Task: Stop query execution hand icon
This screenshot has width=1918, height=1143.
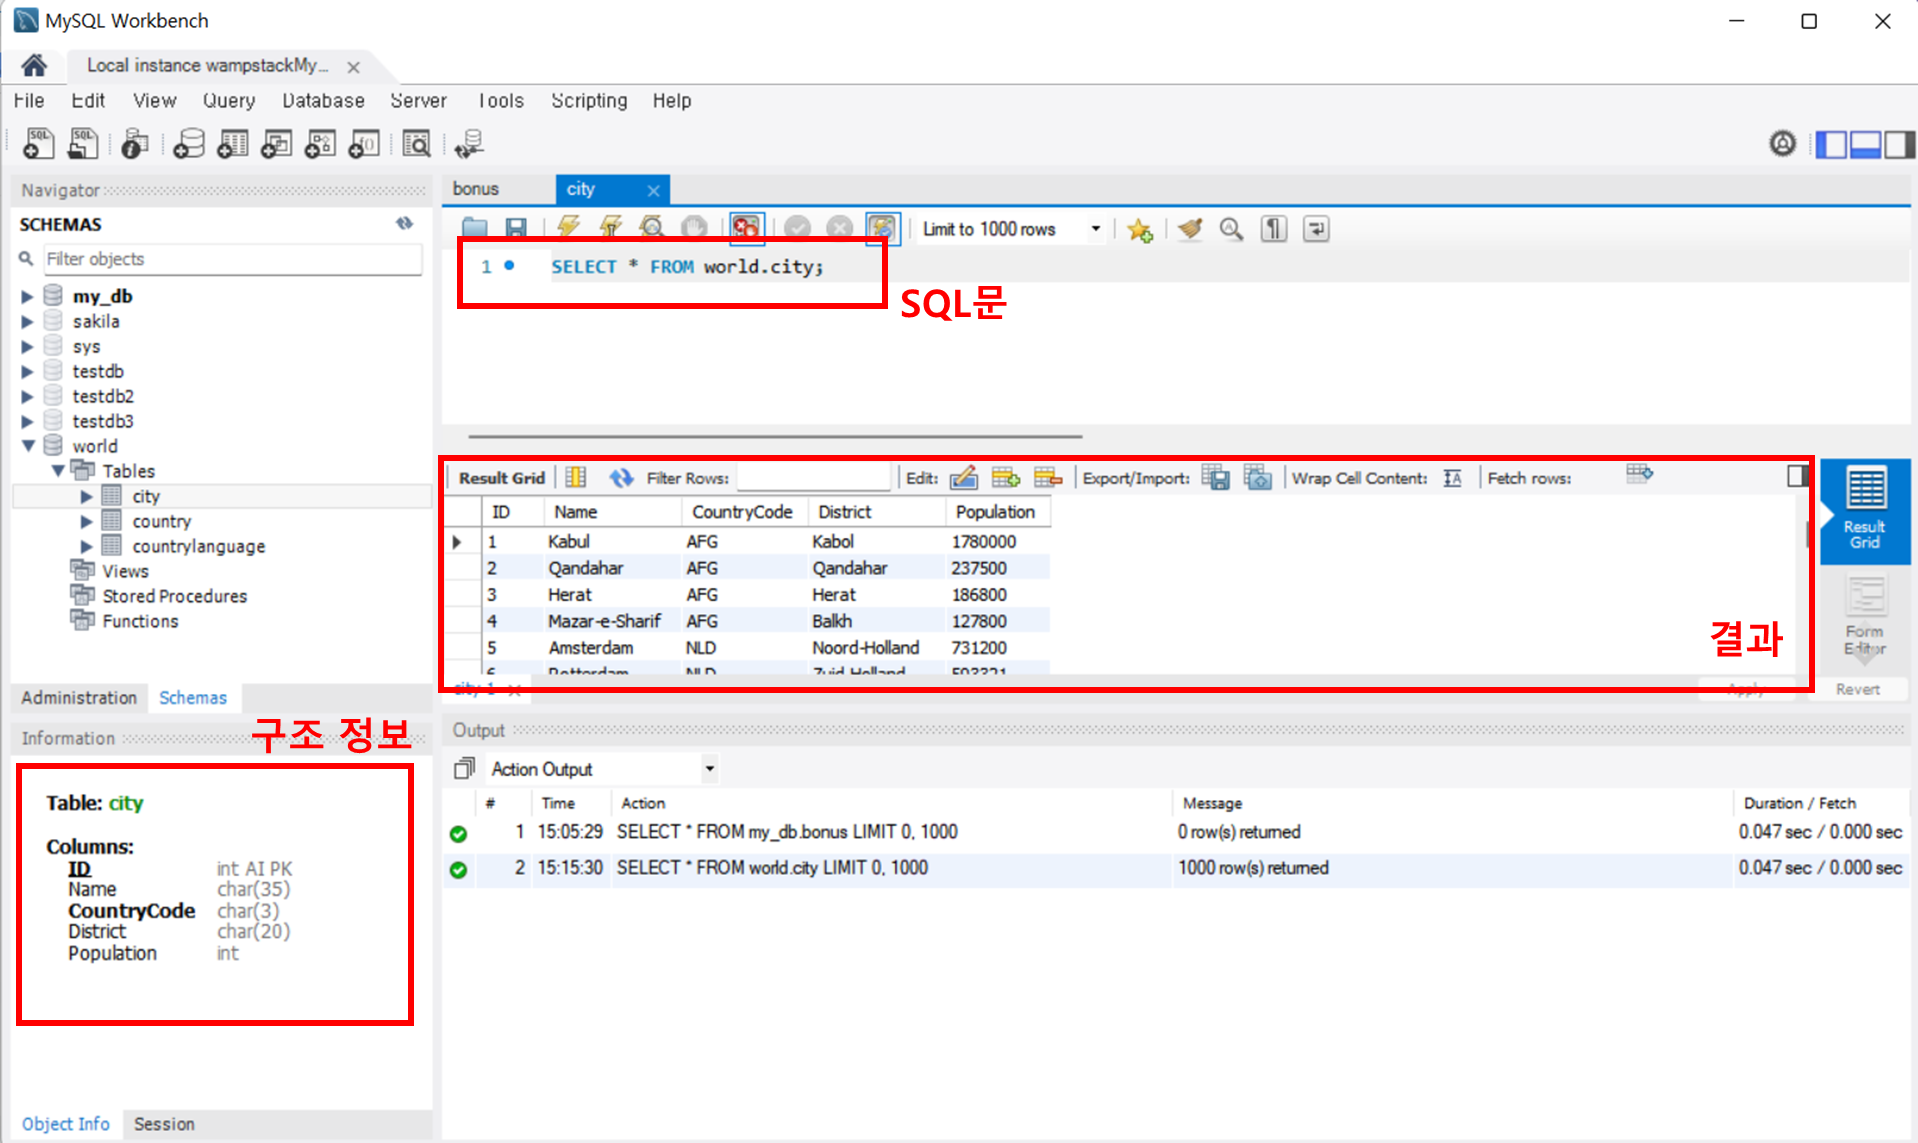Action: coord(694,229)
